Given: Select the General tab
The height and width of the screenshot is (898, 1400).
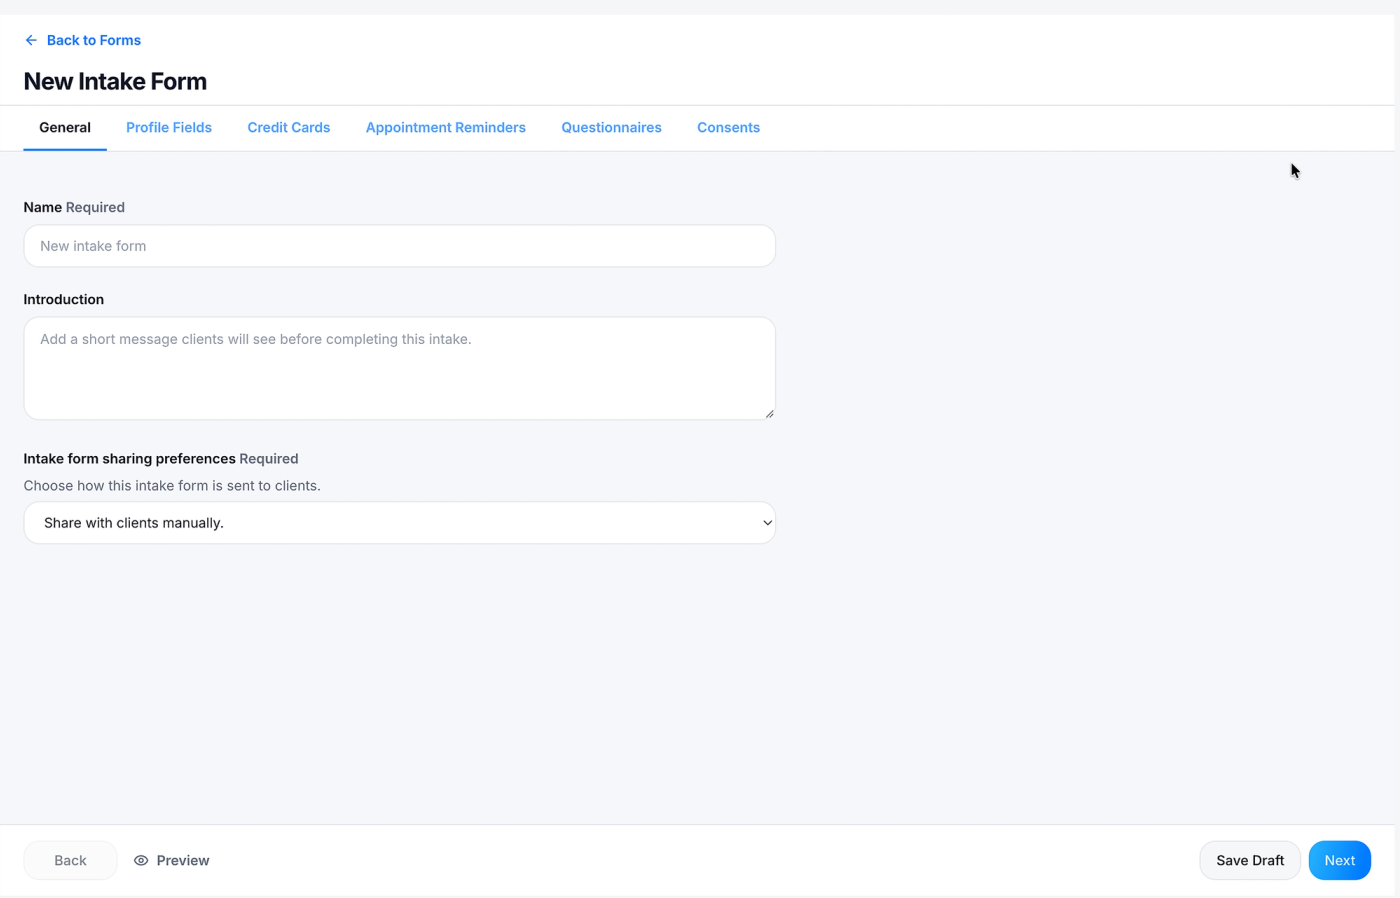Looking at the screenshot, I should [65, 128].
